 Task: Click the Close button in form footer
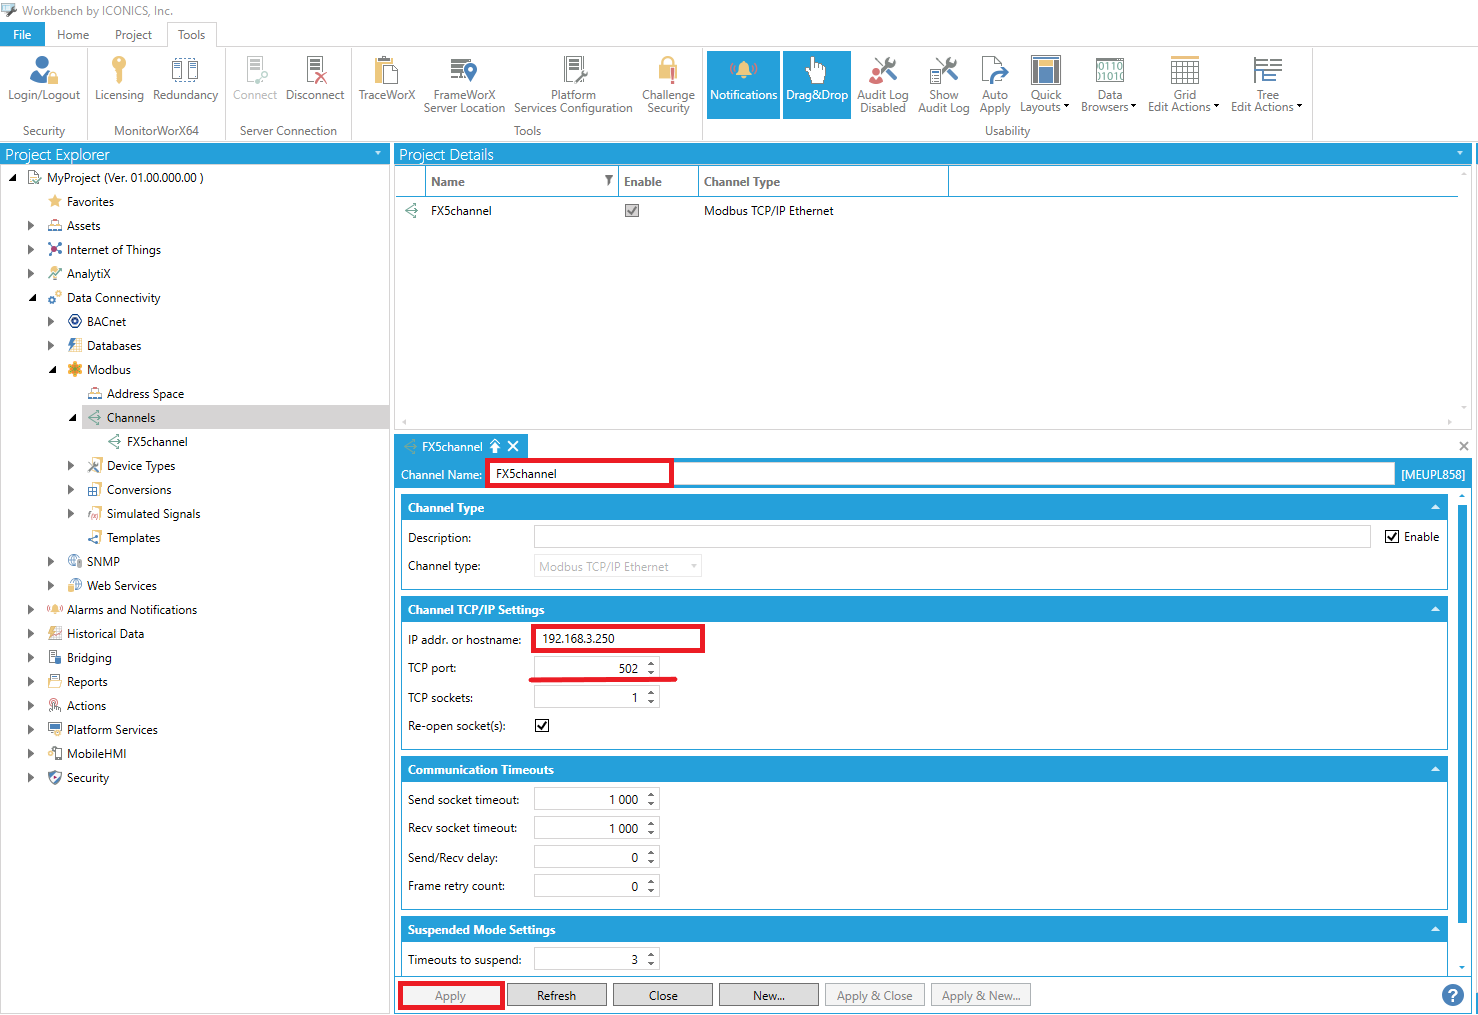coord(663,996)
